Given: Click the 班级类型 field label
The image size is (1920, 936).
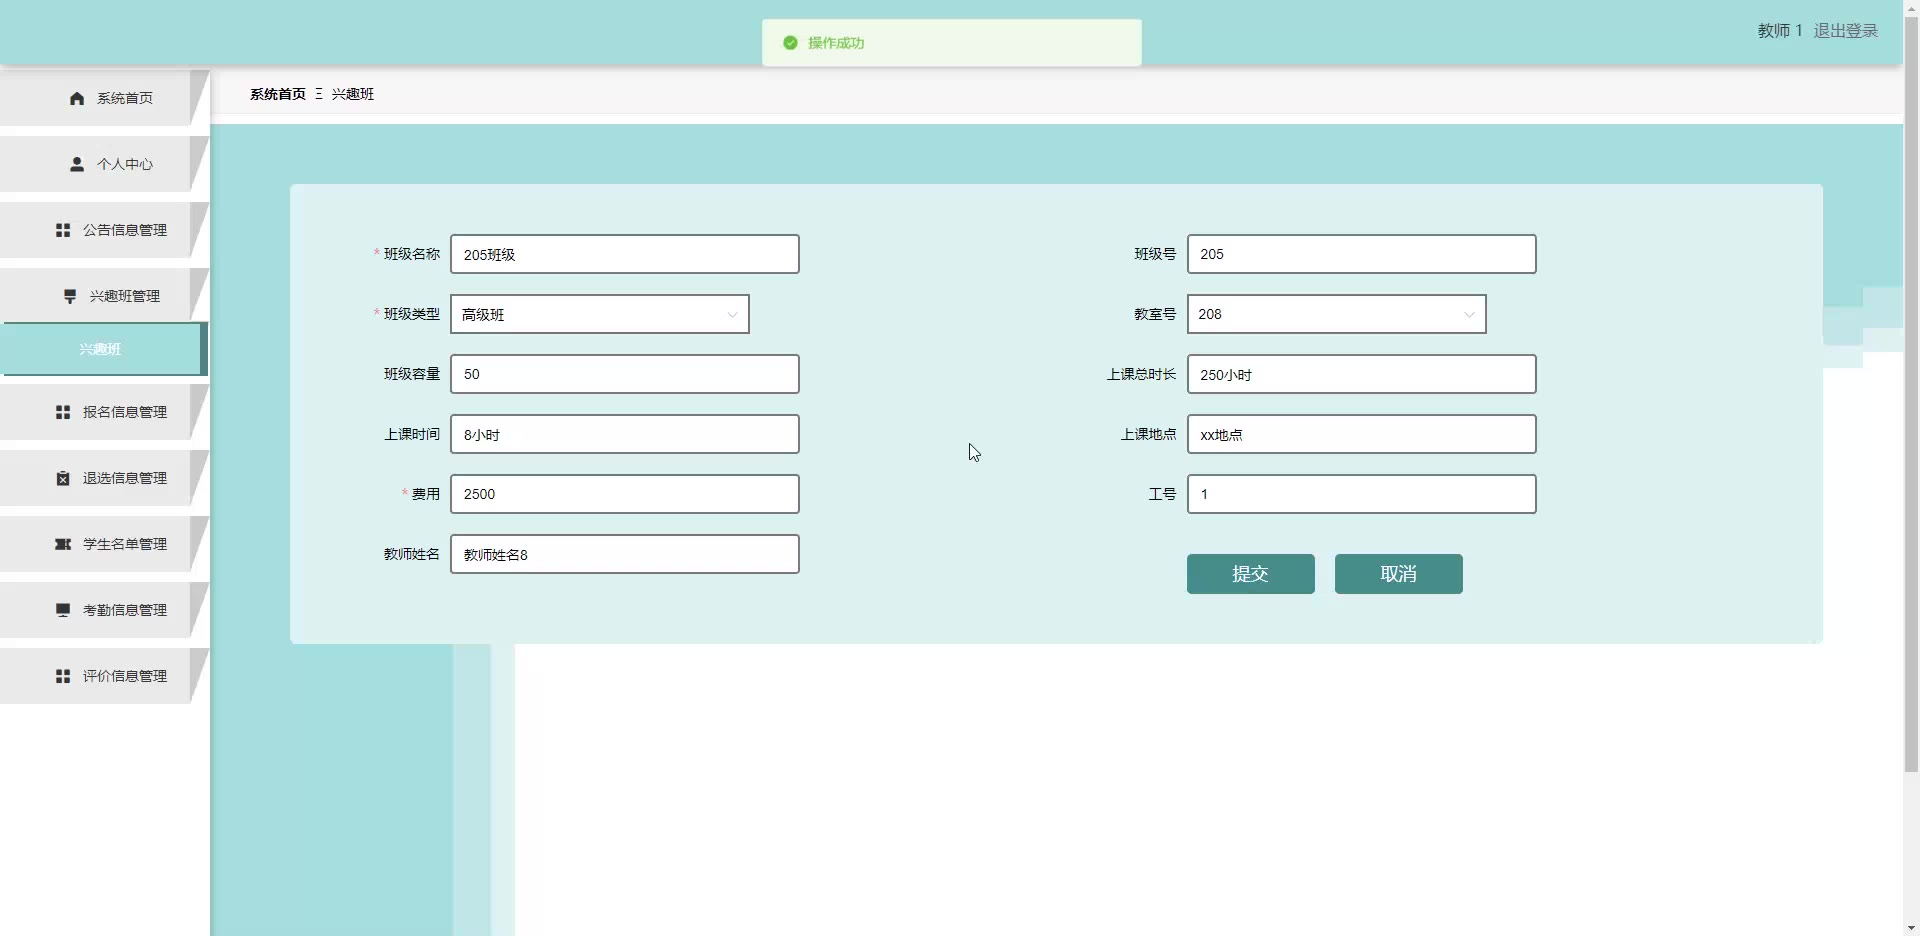Looking at the screenshot, I should [412, 314].
